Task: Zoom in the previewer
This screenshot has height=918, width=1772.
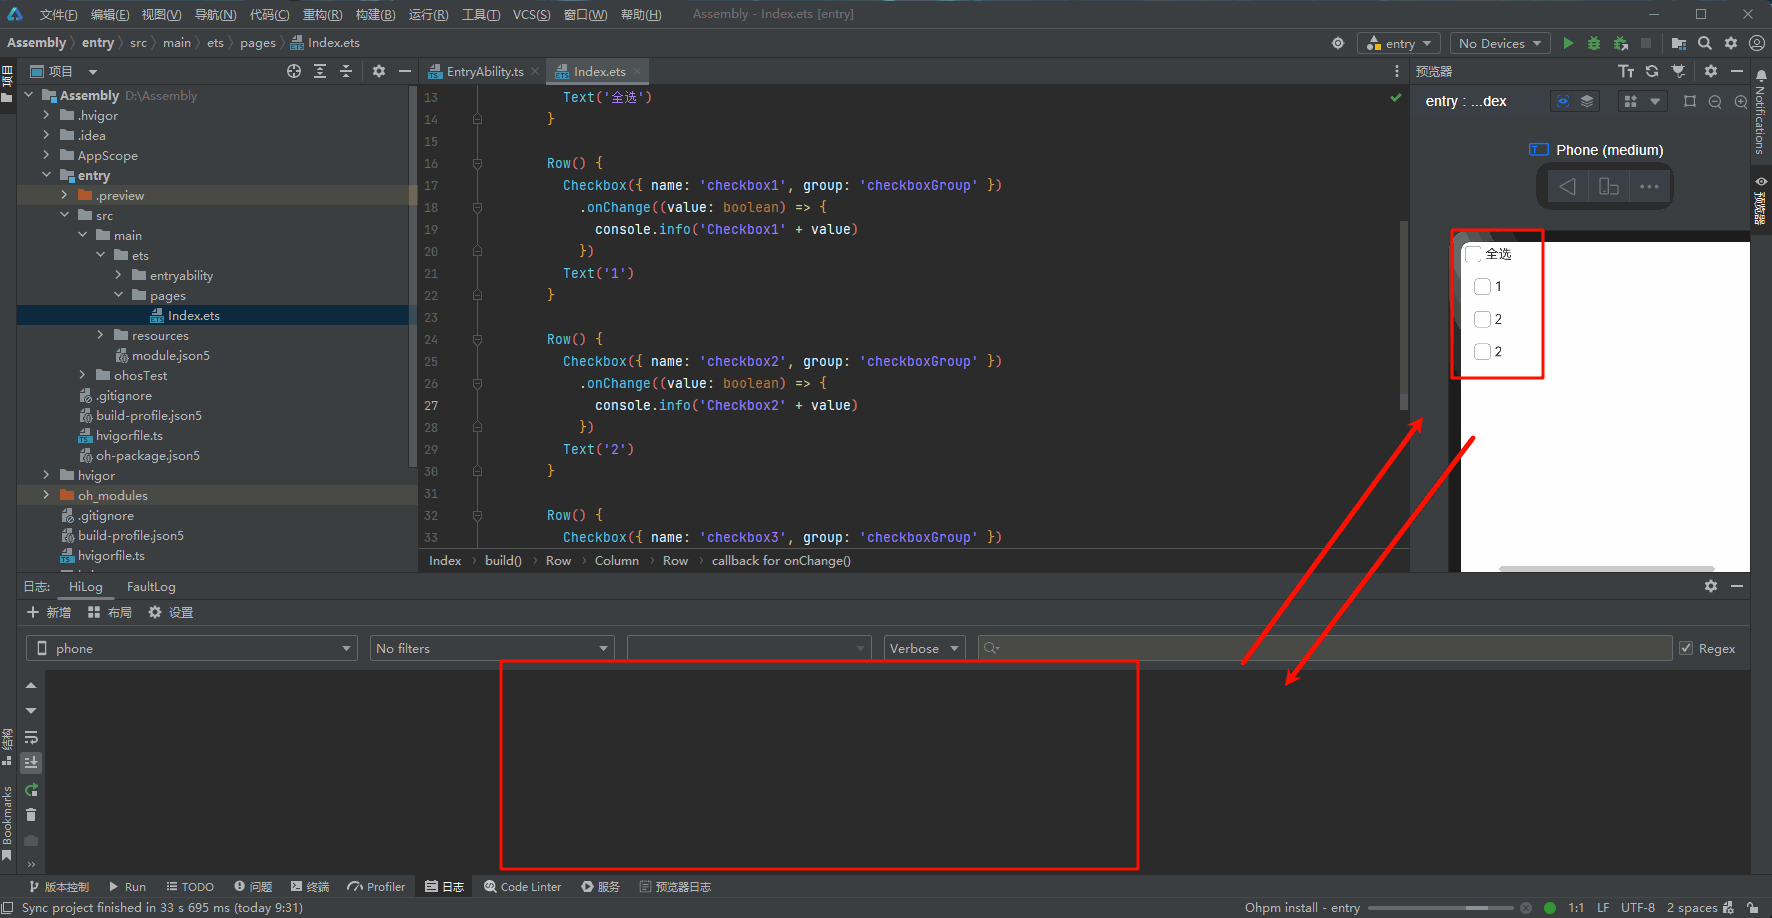Action: (1740, 101)
